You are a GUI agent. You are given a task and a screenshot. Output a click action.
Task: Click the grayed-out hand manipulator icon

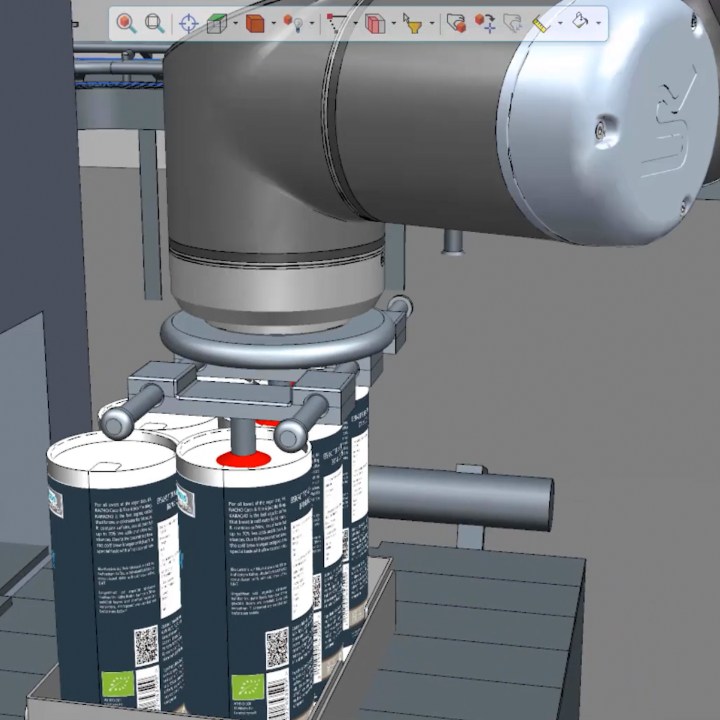coord(513,23)
